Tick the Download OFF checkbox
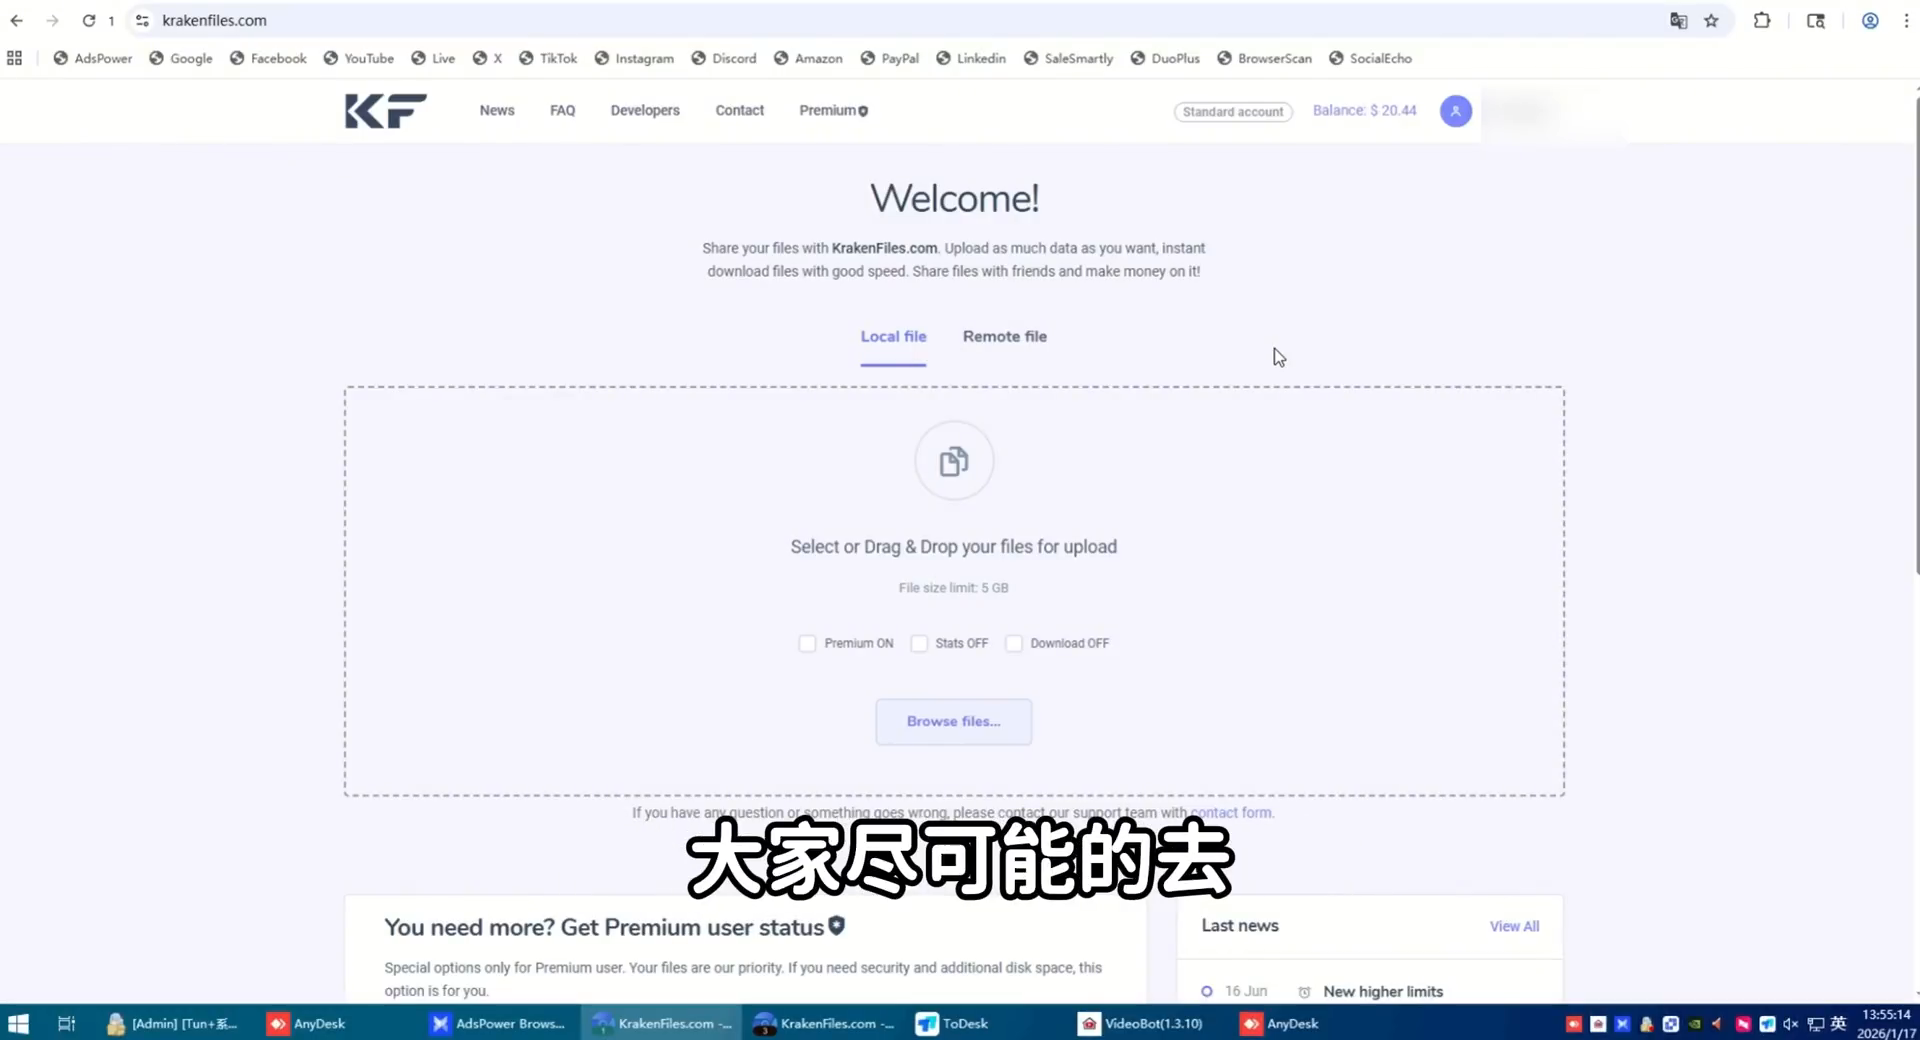Image resolution: width=1920 pixels, height=1040 pixels. (x=1014, y=643)
